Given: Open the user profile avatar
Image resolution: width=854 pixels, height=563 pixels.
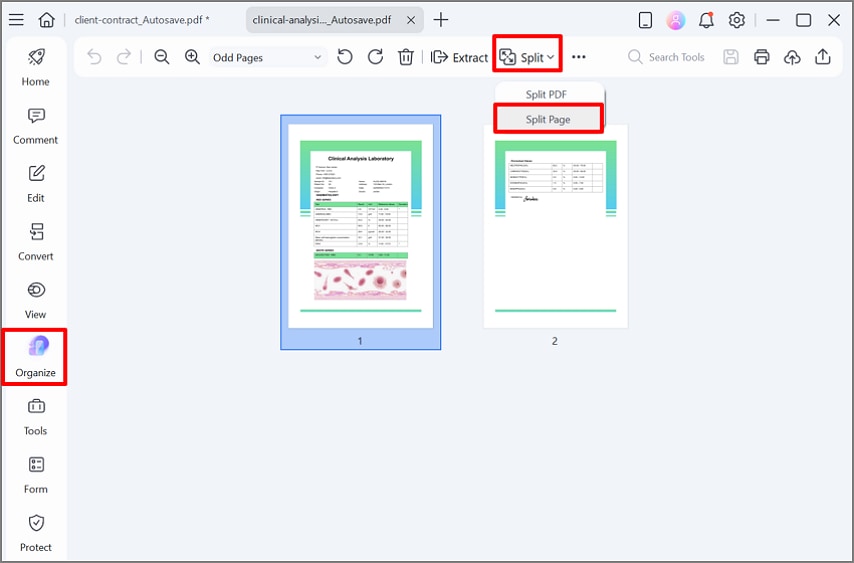Looking at the screenshot, I should click(x=675, y=20).
